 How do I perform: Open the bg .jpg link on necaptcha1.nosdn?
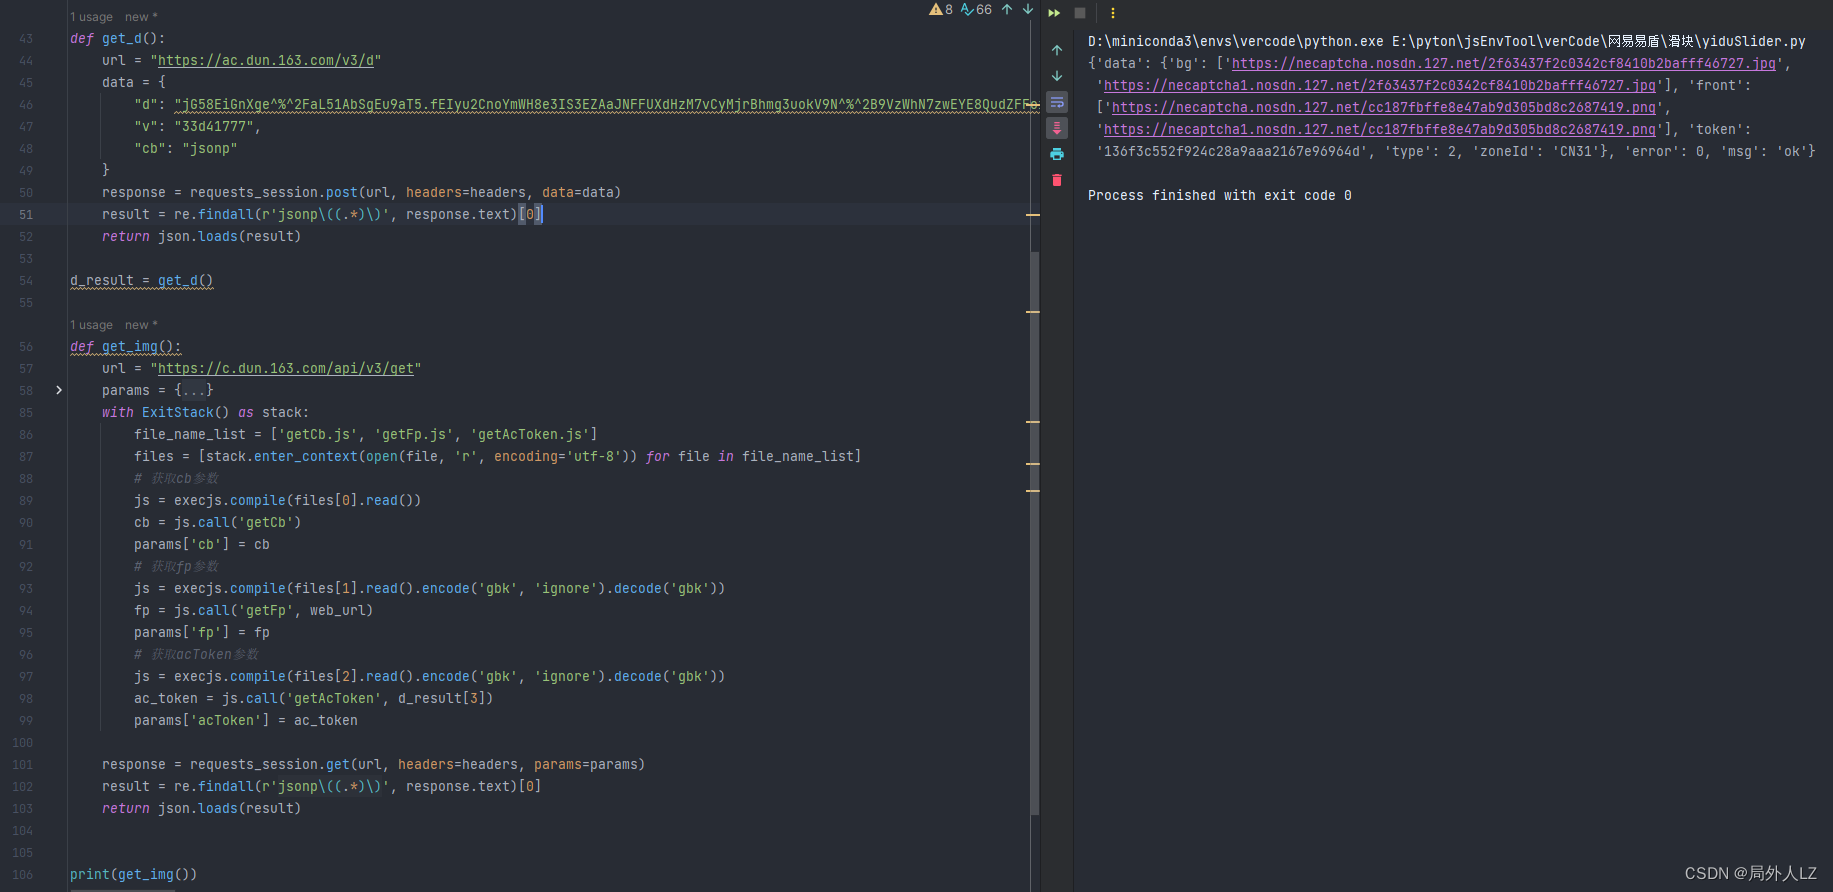1379,85
